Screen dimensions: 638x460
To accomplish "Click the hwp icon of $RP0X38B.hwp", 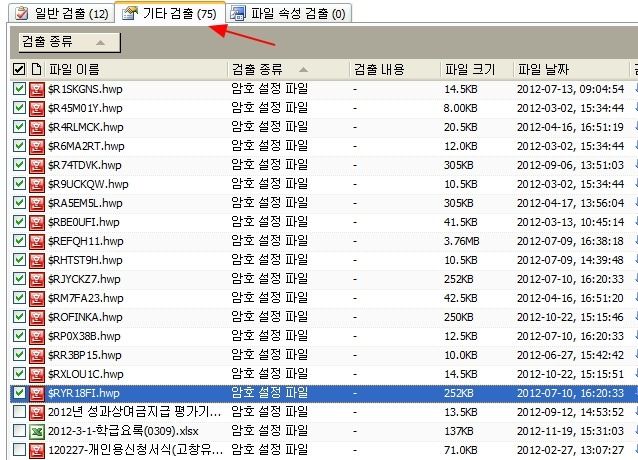I will [37, 336].
